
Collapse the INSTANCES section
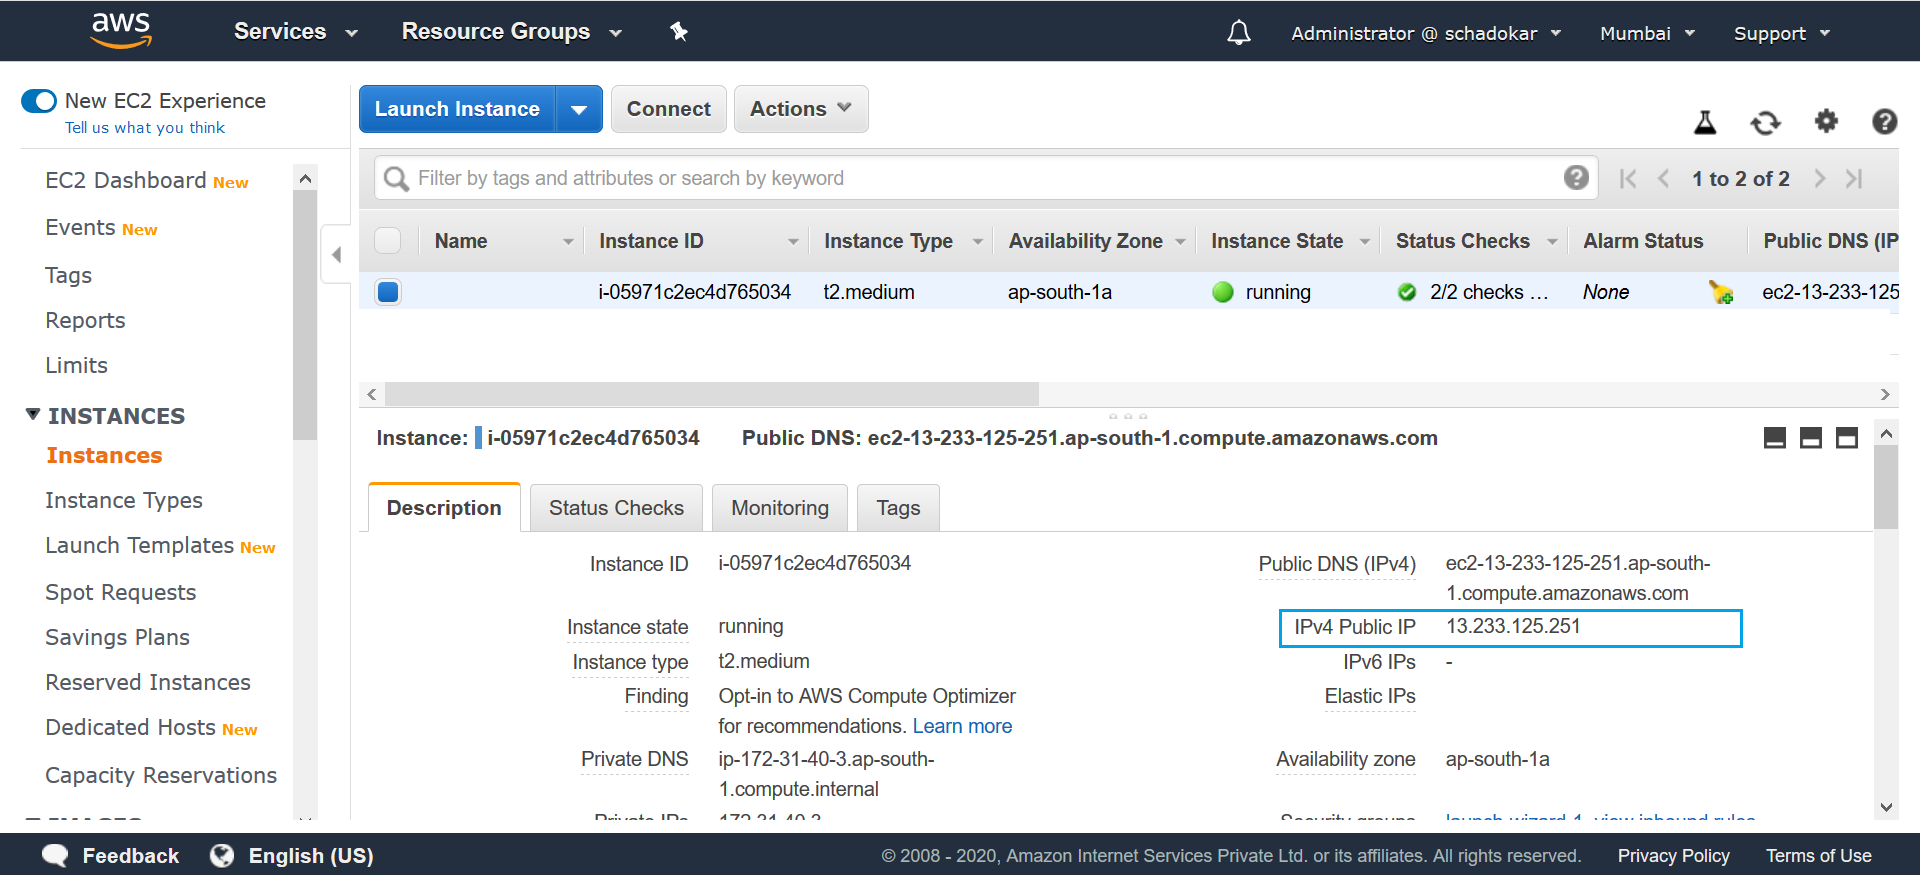pyautogui.click(x=33, y=415)
